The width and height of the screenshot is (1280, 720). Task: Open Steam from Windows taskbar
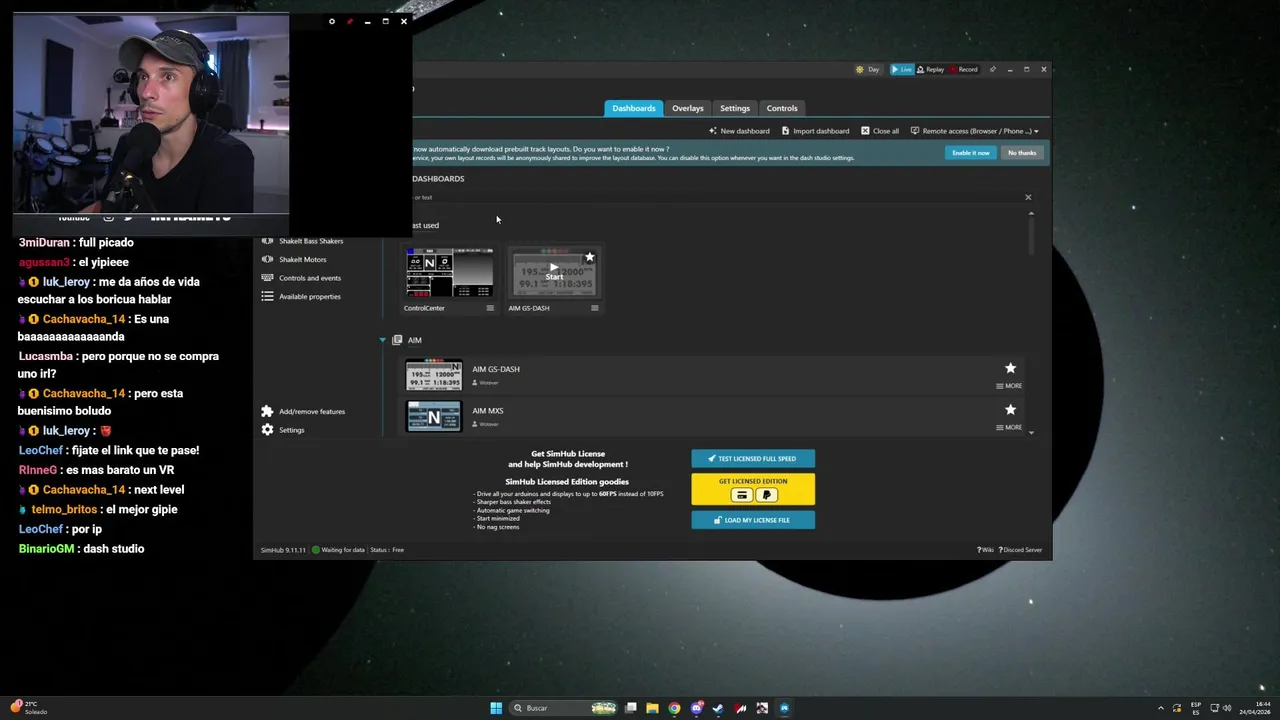pyautogui.click(x=718, y=708)
